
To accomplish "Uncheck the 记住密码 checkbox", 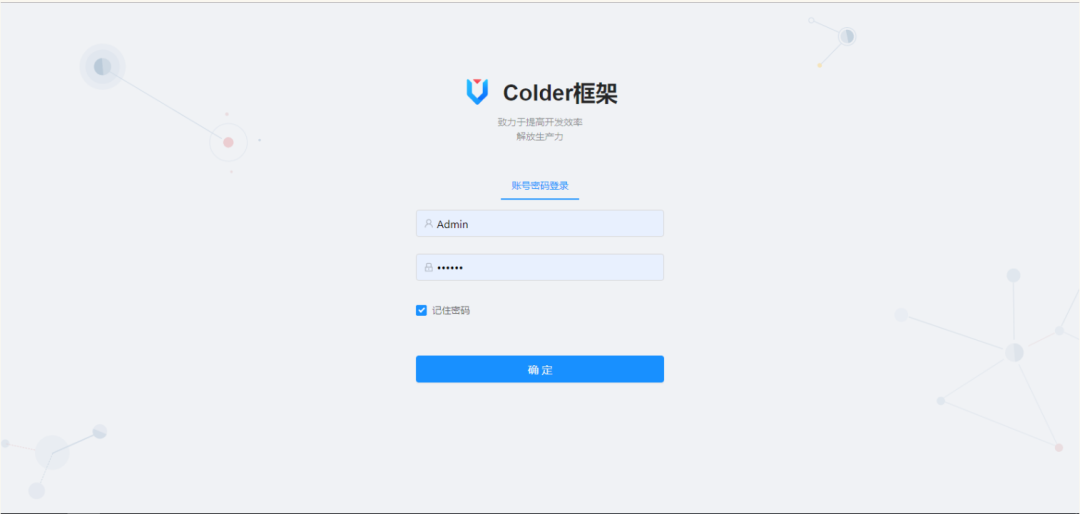I will pyautogui.click(x=422, y=311).
